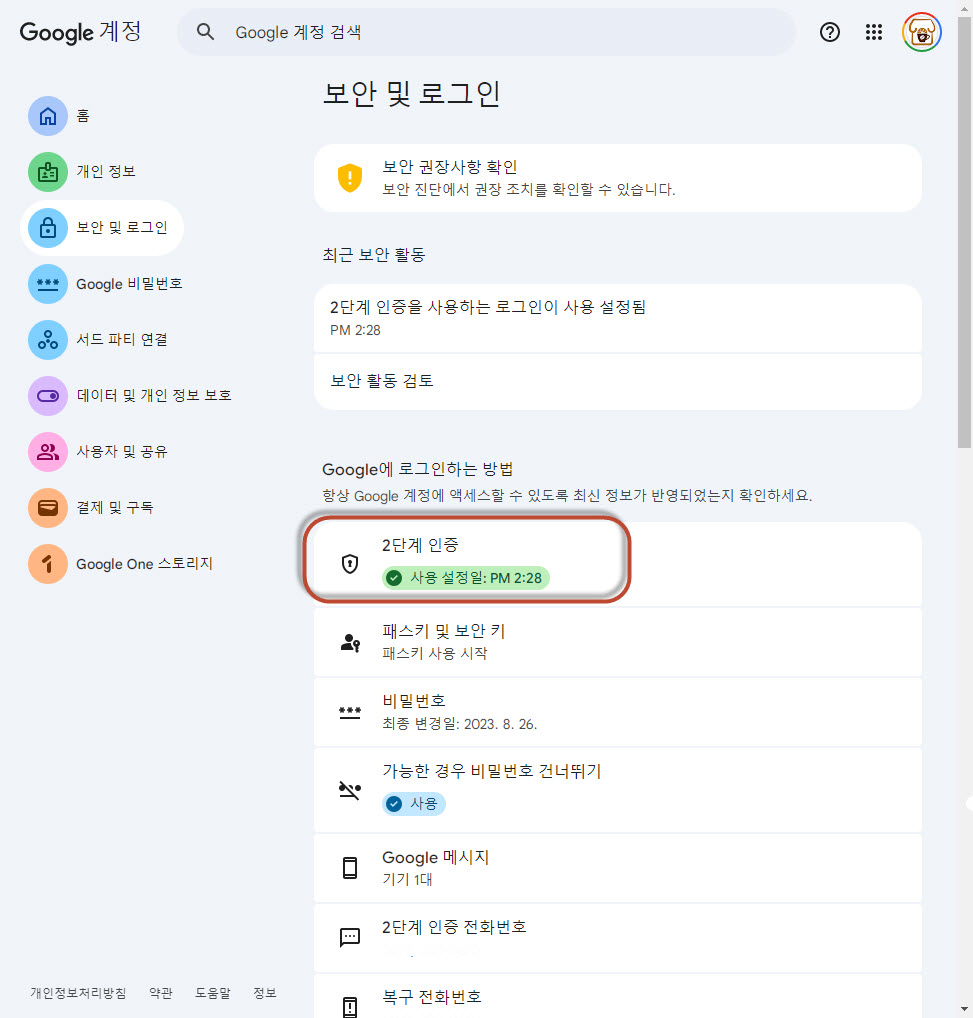Viewport: 973px width, 1018px height.
Task: Click the 서드 파티 연결 icon
Action: [47, 340]
